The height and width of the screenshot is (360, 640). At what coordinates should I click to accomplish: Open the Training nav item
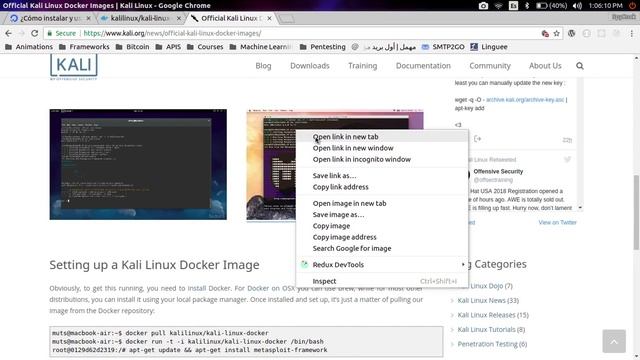[x=362, y=66]
